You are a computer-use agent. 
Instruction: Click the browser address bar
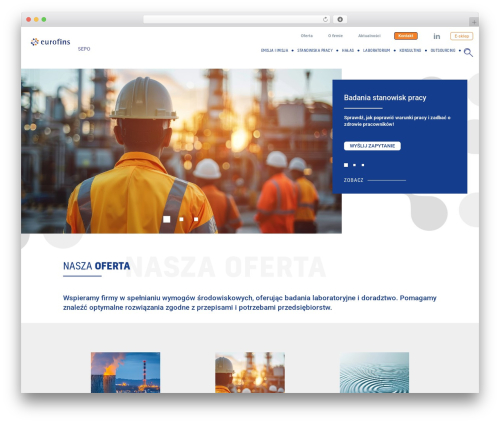[x=237, y=19]
